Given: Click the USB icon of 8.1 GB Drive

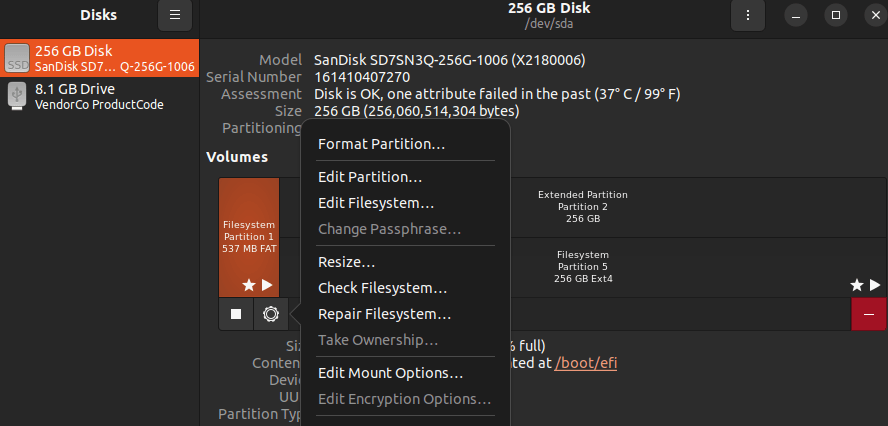Looking at the screenshot, I should pyautogui.click(x=17, y=96).
